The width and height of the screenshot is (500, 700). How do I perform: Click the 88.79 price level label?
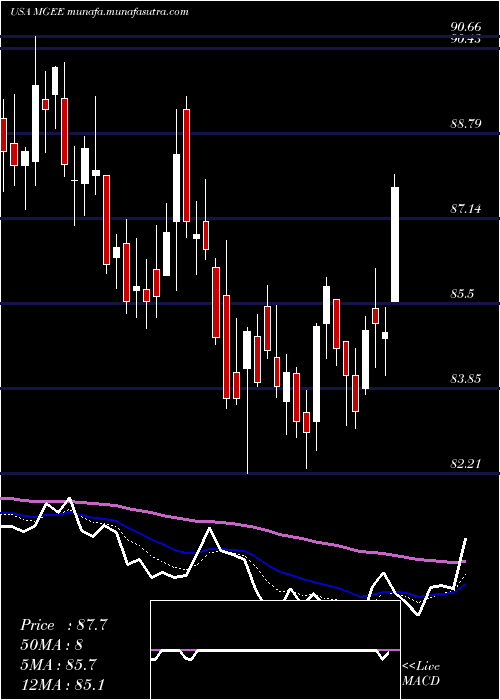pyautogui.click(x=466, y=124)
